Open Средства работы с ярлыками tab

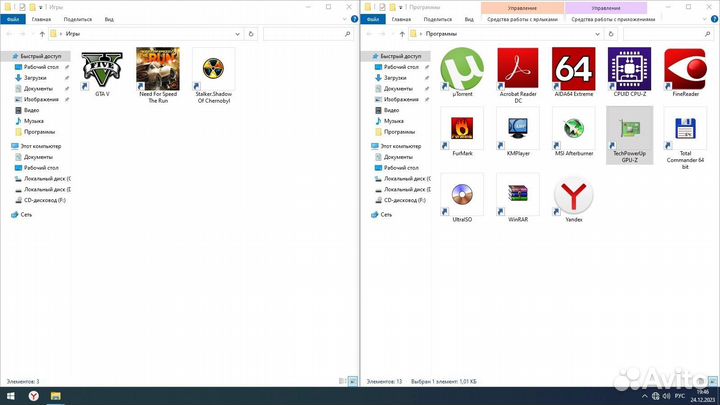click(522, 19)
